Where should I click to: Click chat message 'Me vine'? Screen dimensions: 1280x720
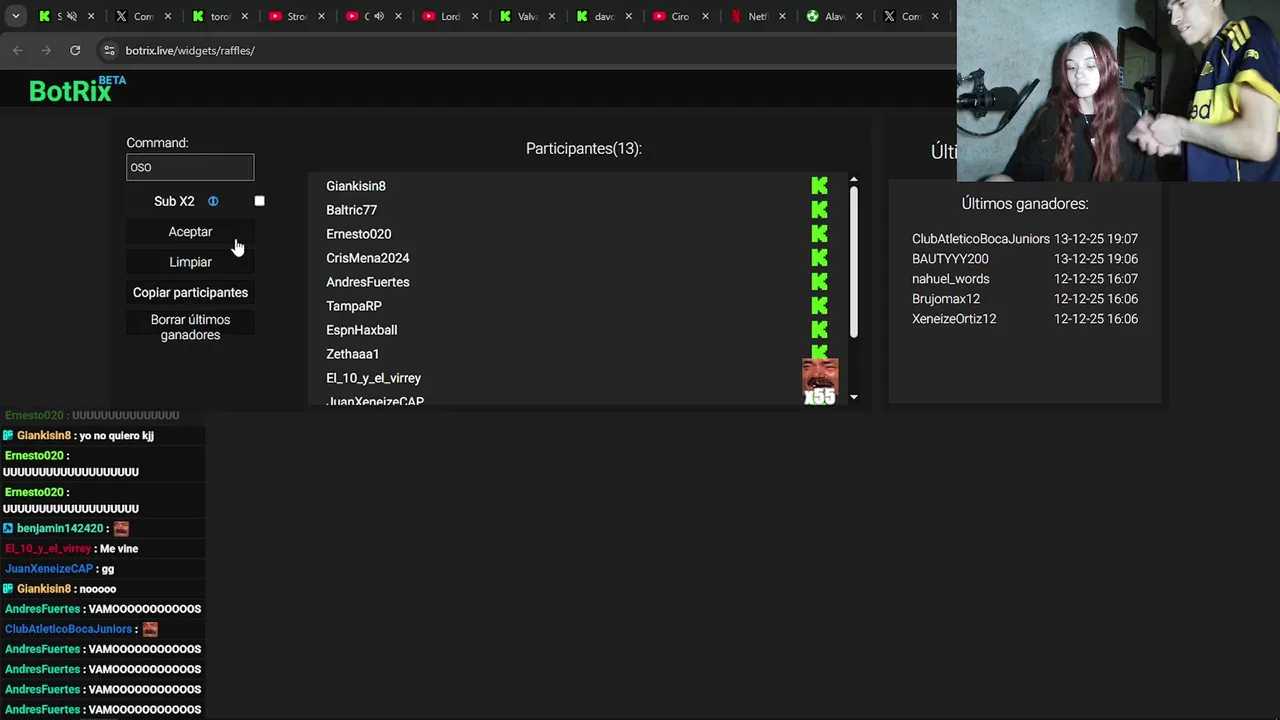click(119, 549)
